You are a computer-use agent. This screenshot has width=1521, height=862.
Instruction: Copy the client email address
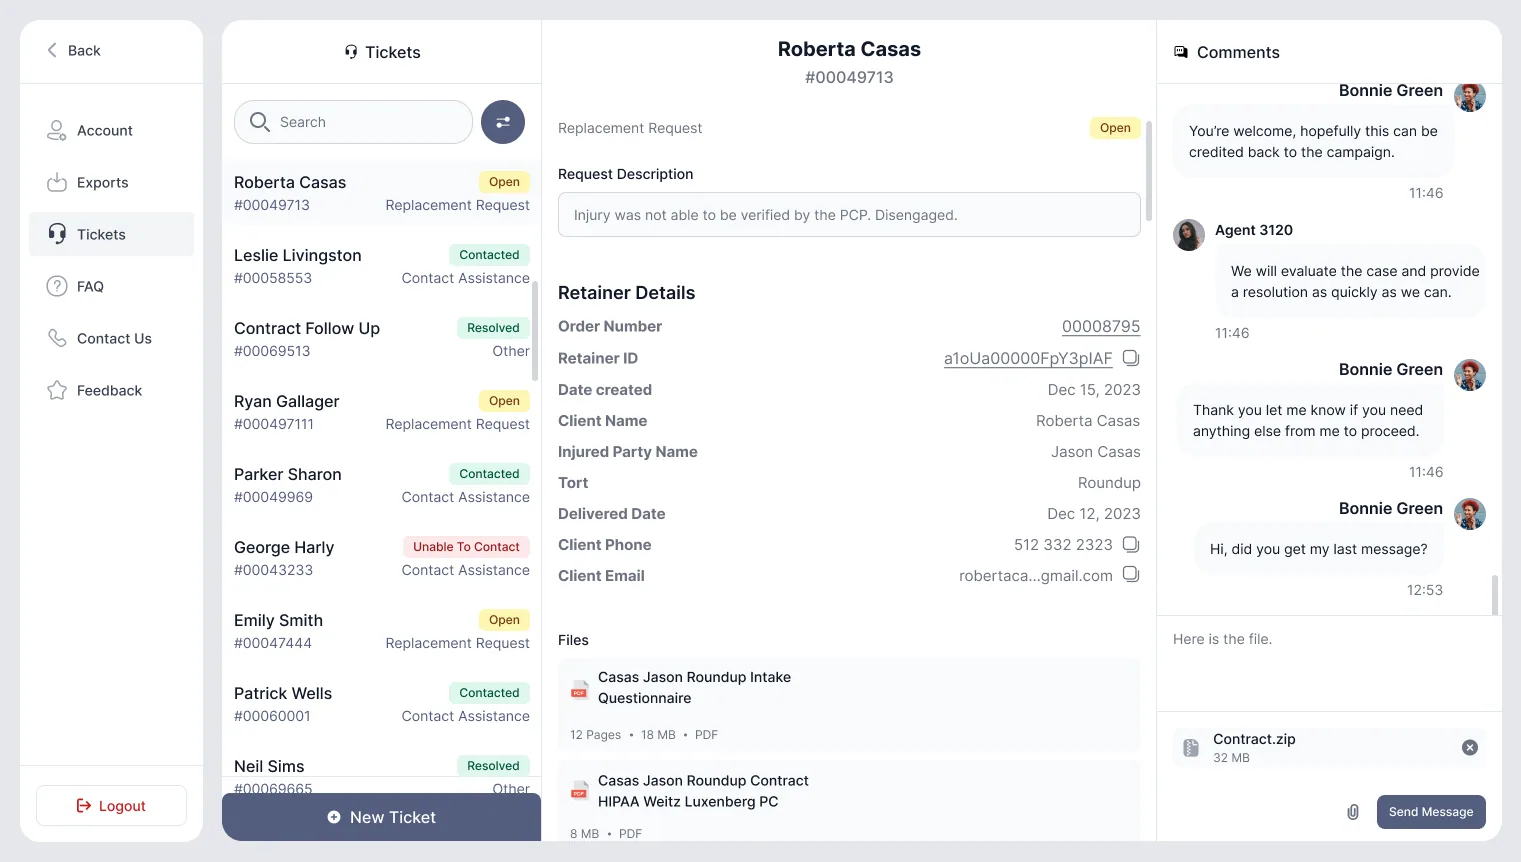coord(1131,575)
